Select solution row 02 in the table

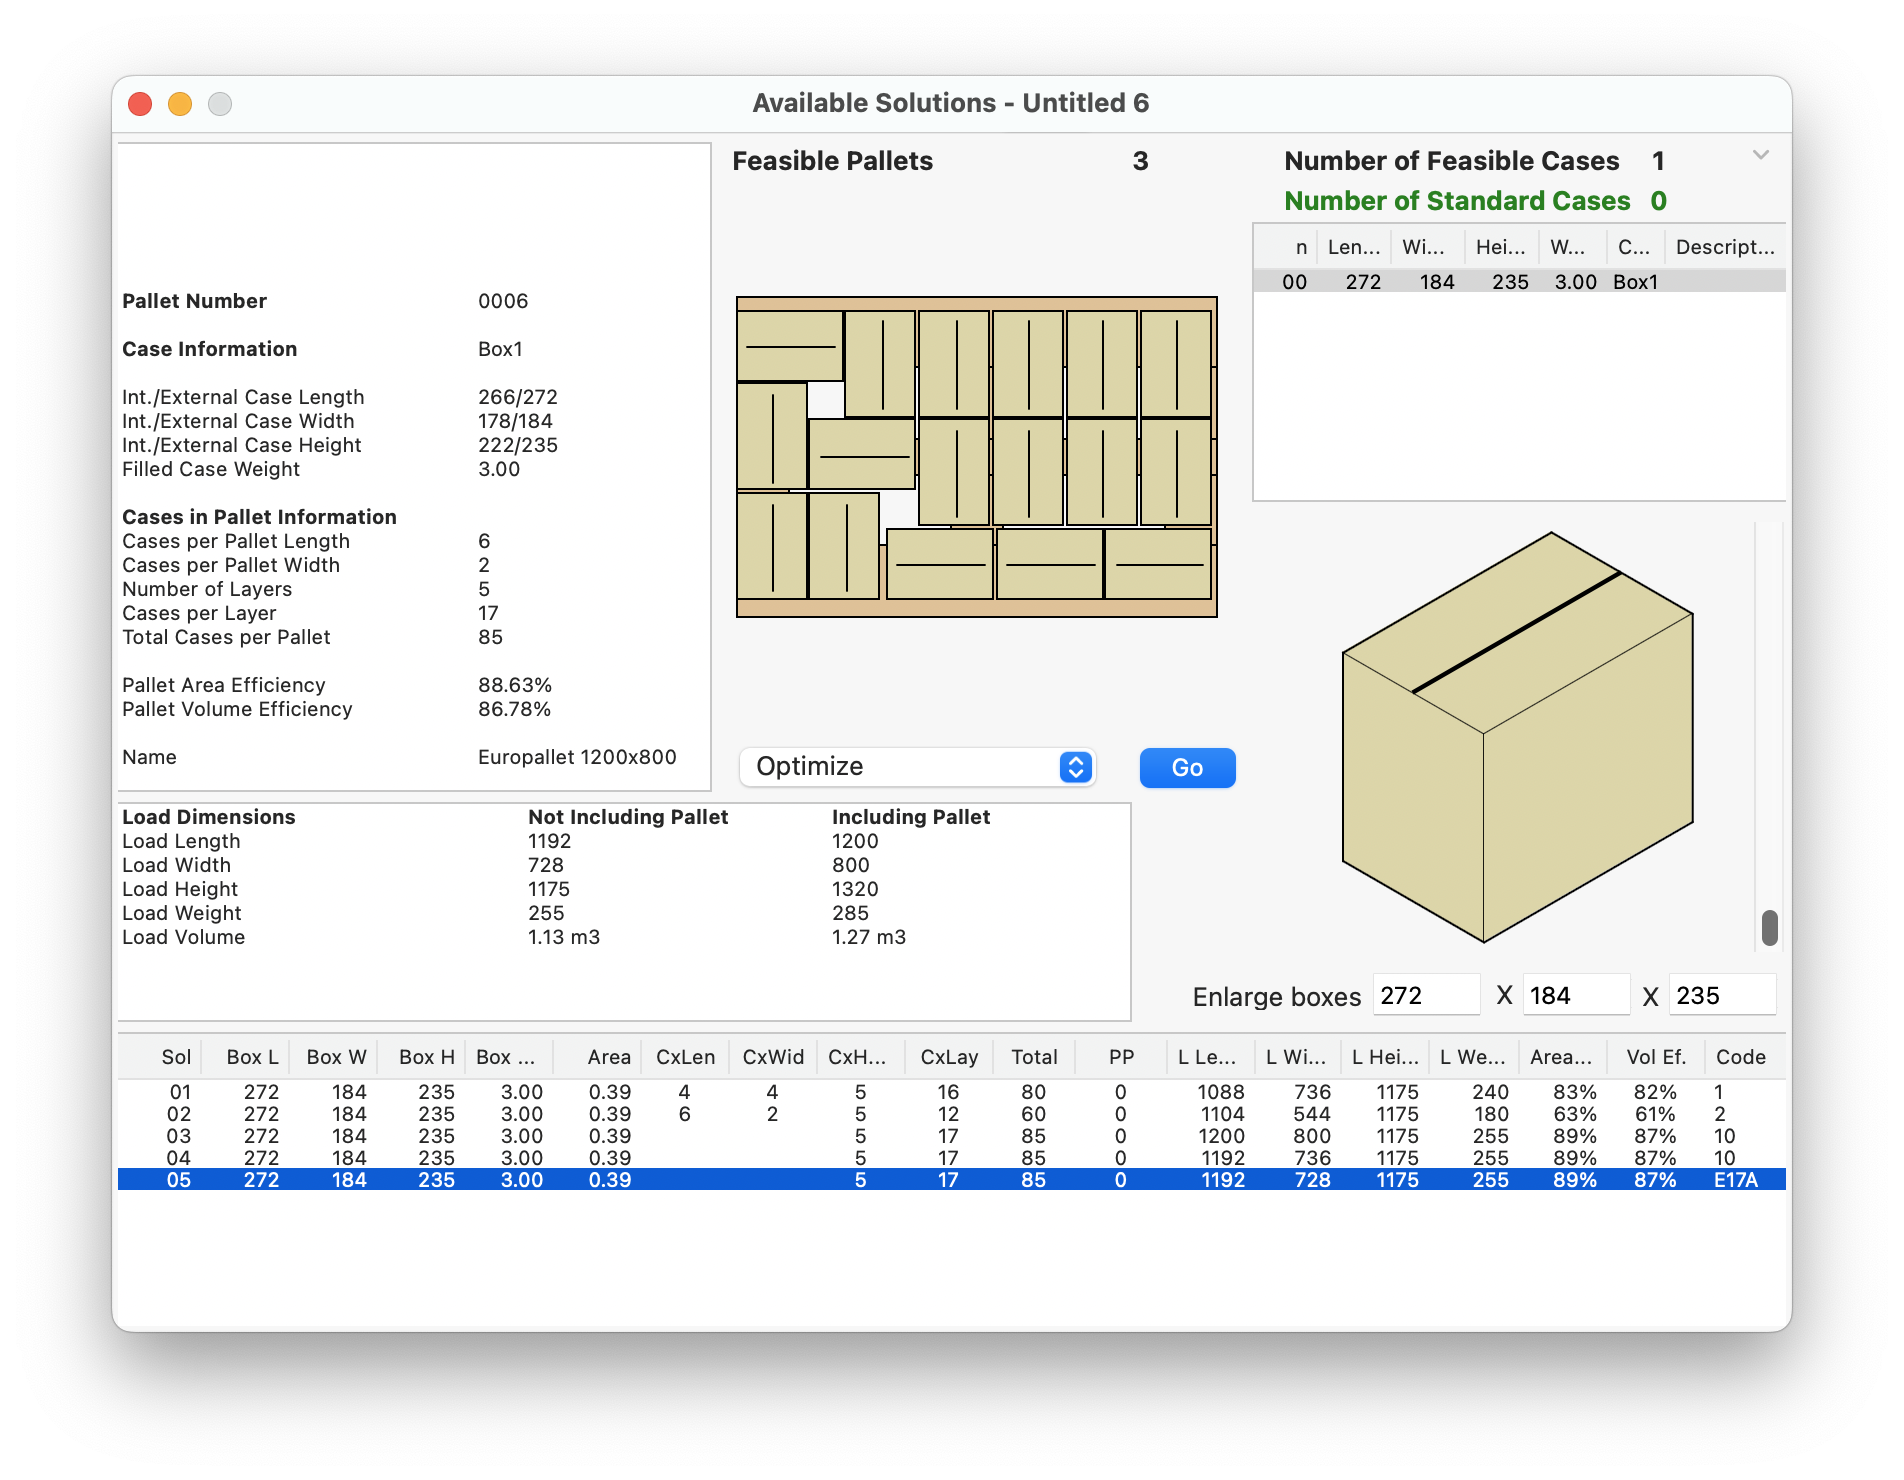pyautogui.click(x=951, y=1114)
